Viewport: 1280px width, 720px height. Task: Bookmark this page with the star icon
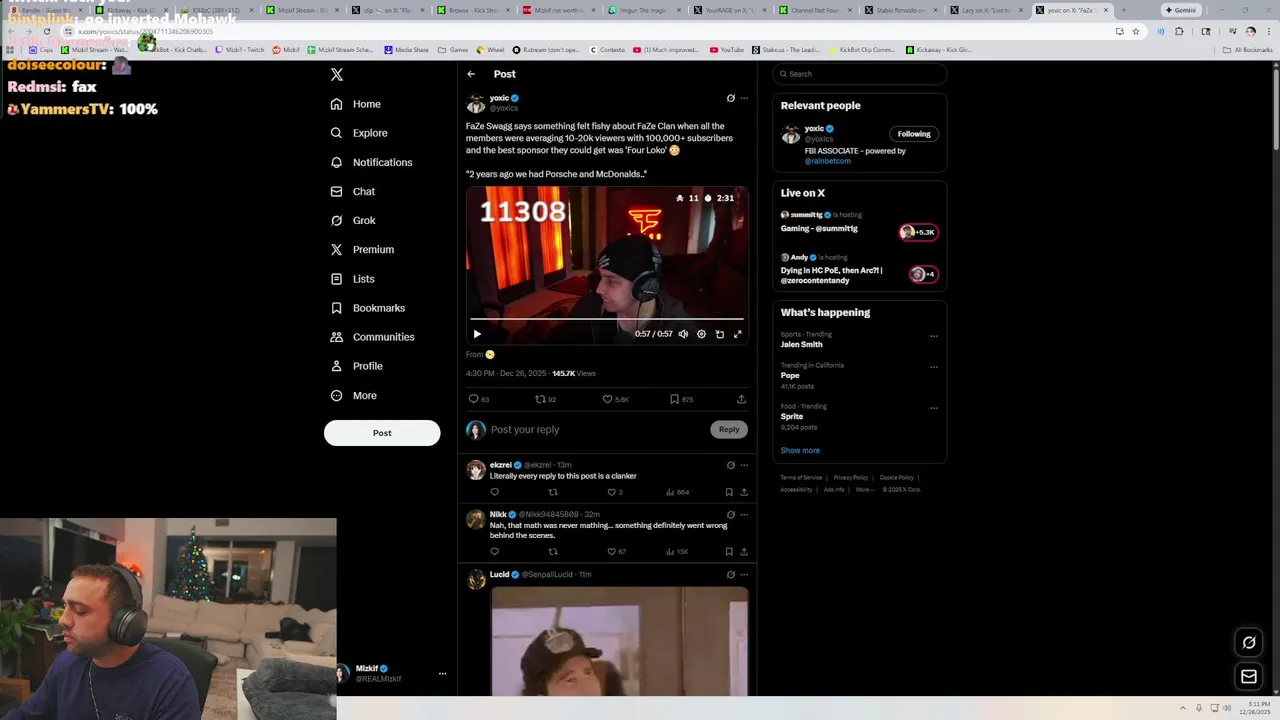pyautogui.click(x=1136, y=31)
